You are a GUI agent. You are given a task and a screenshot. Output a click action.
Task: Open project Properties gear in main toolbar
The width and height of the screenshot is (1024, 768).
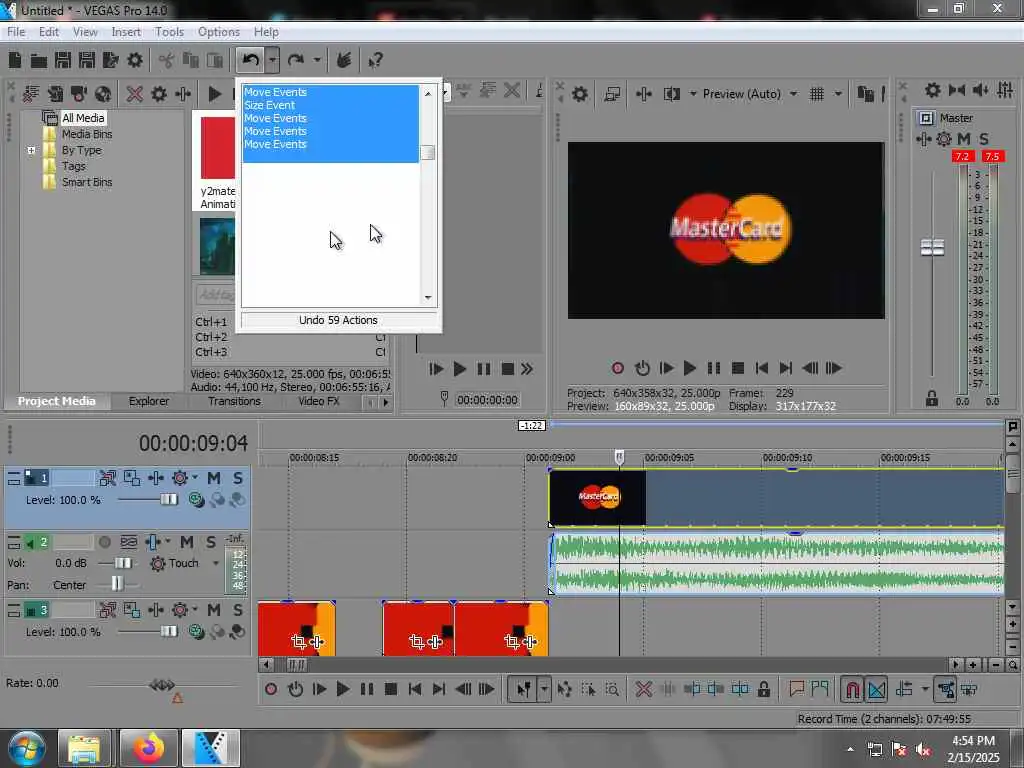[135, 61]
